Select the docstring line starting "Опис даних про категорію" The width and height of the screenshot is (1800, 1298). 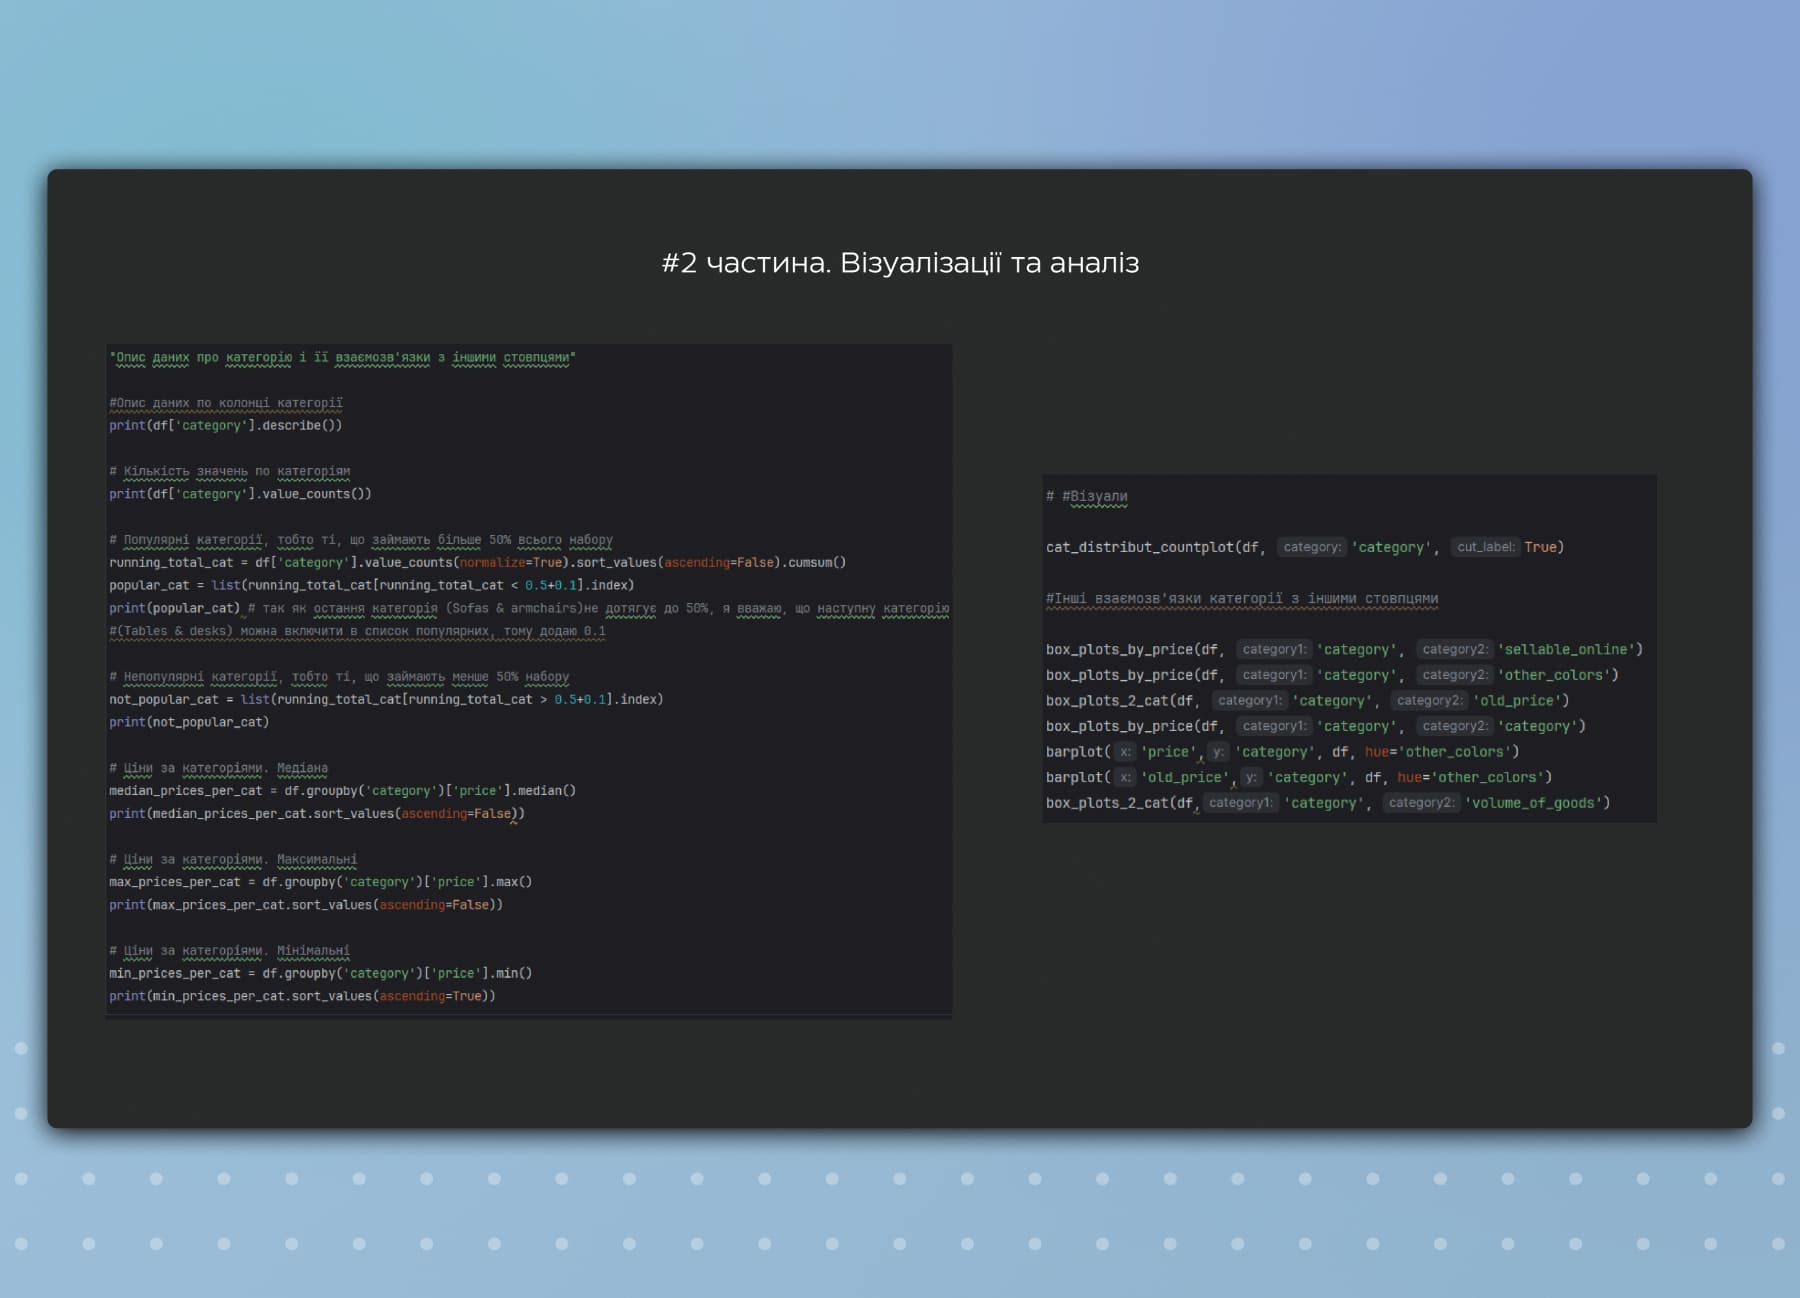click(343, 357)
